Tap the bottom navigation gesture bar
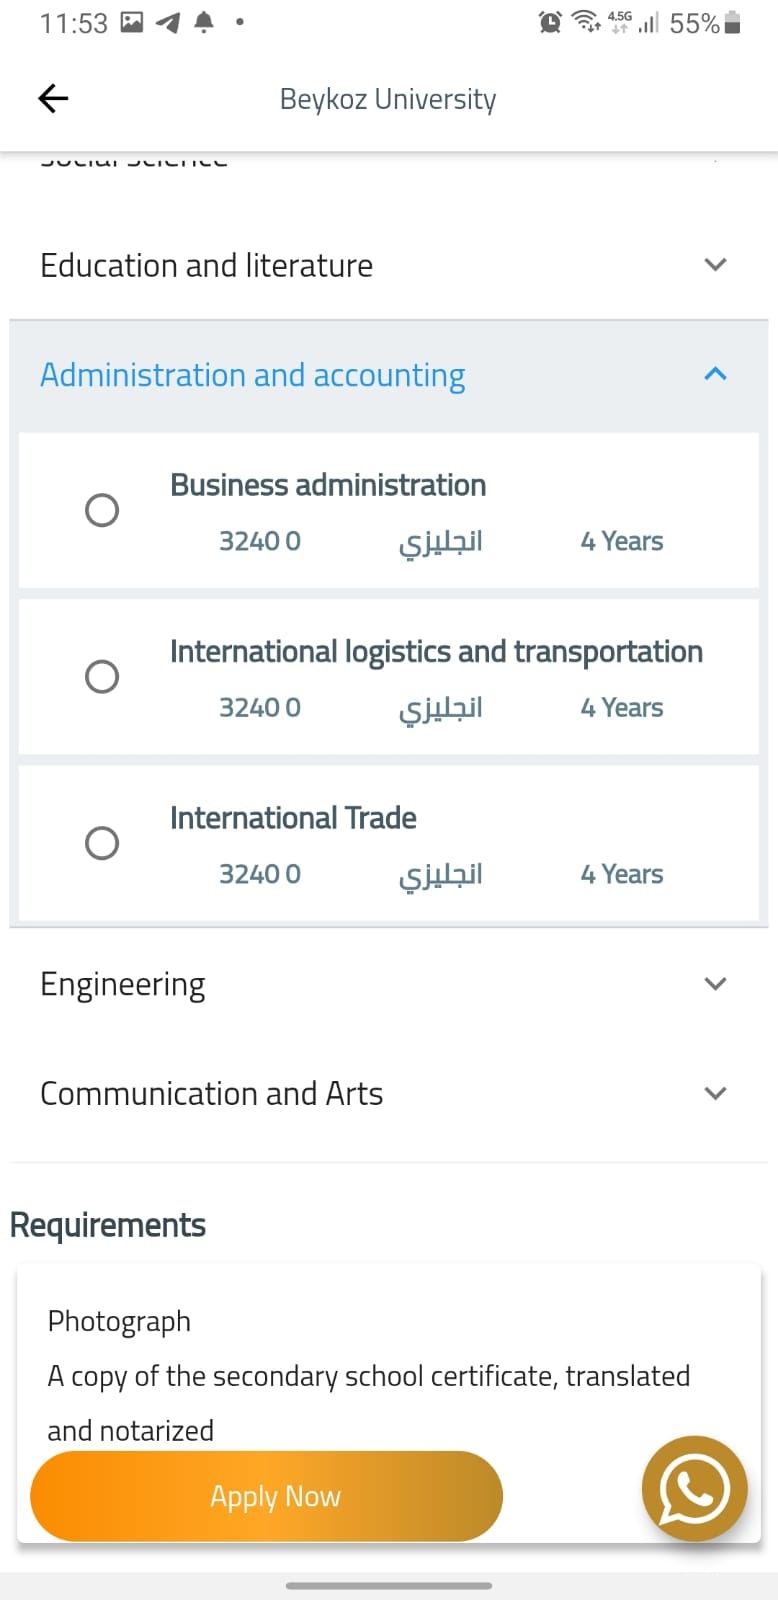 [389, 1585]
